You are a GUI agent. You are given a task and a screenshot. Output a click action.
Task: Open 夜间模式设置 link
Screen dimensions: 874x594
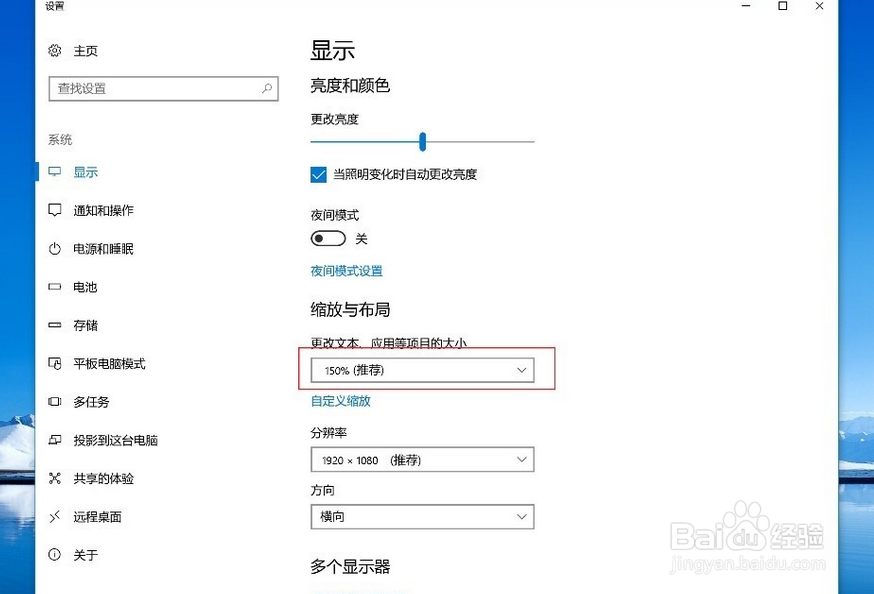(x=346, y=271)
